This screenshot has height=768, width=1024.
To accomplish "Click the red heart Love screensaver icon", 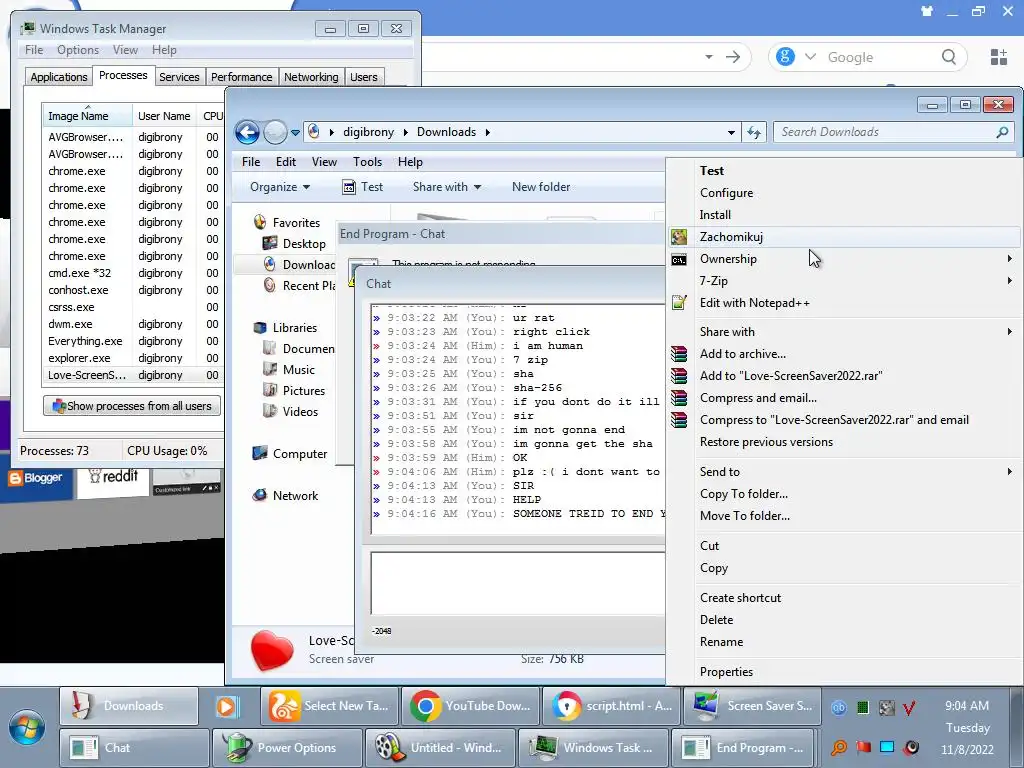I will [x=272, y=650].
